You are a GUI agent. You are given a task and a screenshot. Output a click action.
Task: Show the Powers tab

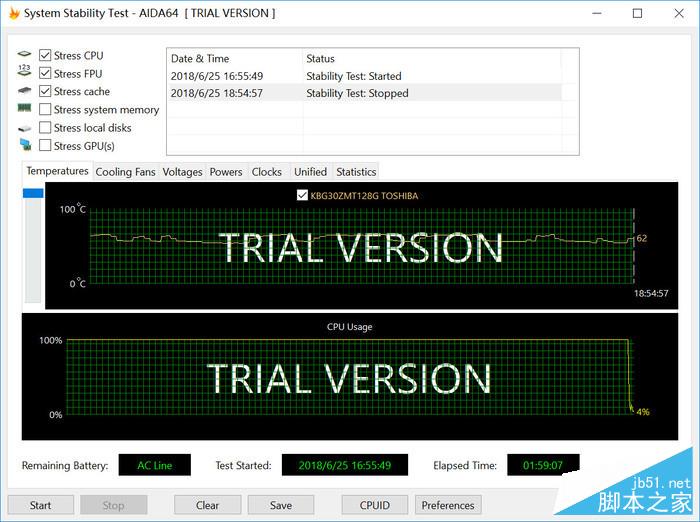pyautogui.click(x=226, y=172)
